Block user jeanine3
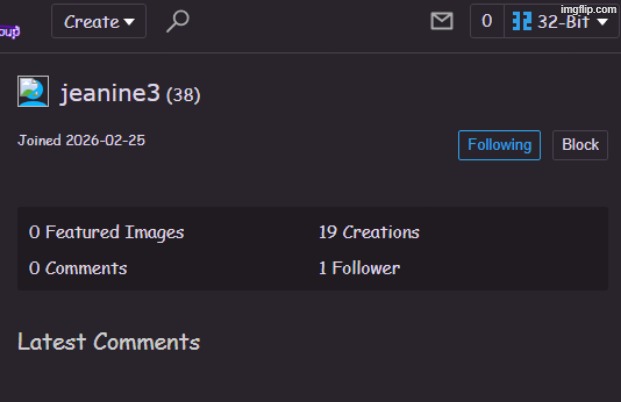 click(x=580, y=144)
